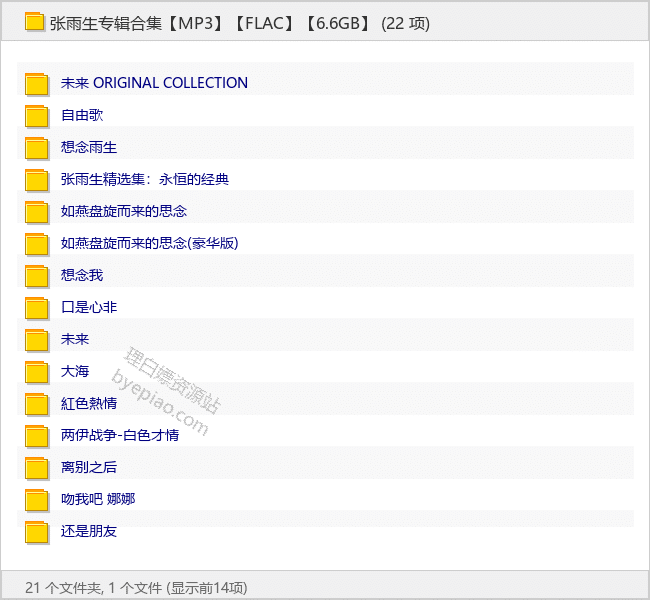650x600 pixels.
Task: Open folder icon next to 口是心非
Action: tap(36, 308)
